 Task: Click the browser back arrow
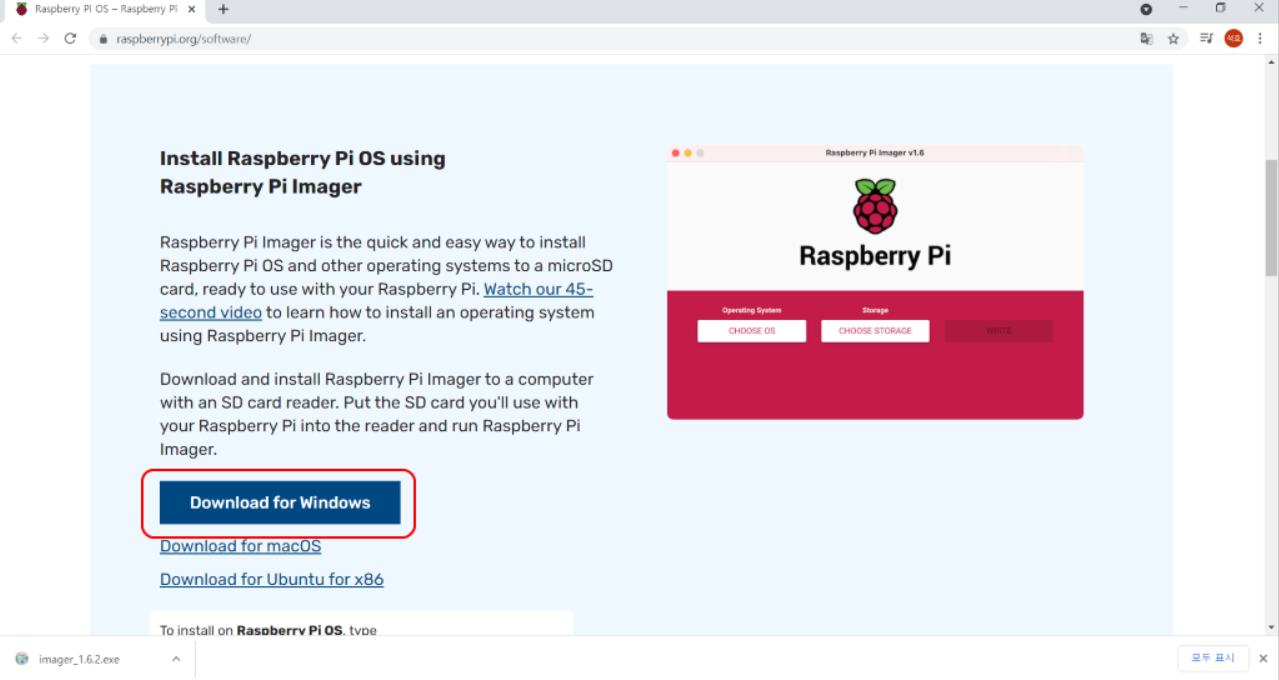point(17,38)
